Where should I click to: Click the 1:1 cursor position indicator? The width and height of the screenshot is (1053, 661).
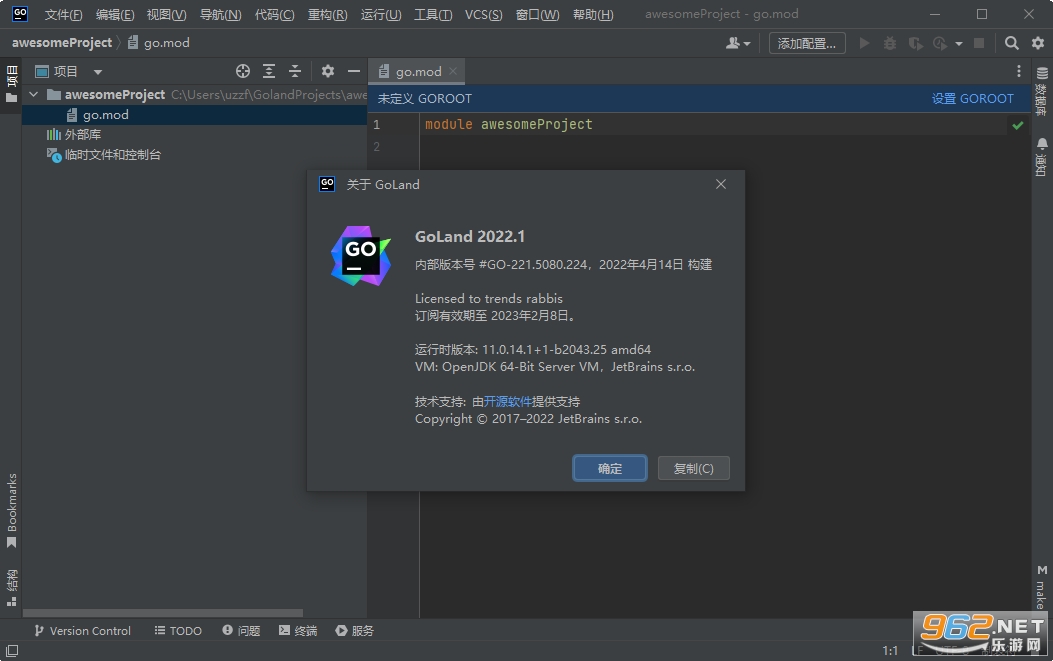pyautogui.click(x=890, y=650)
